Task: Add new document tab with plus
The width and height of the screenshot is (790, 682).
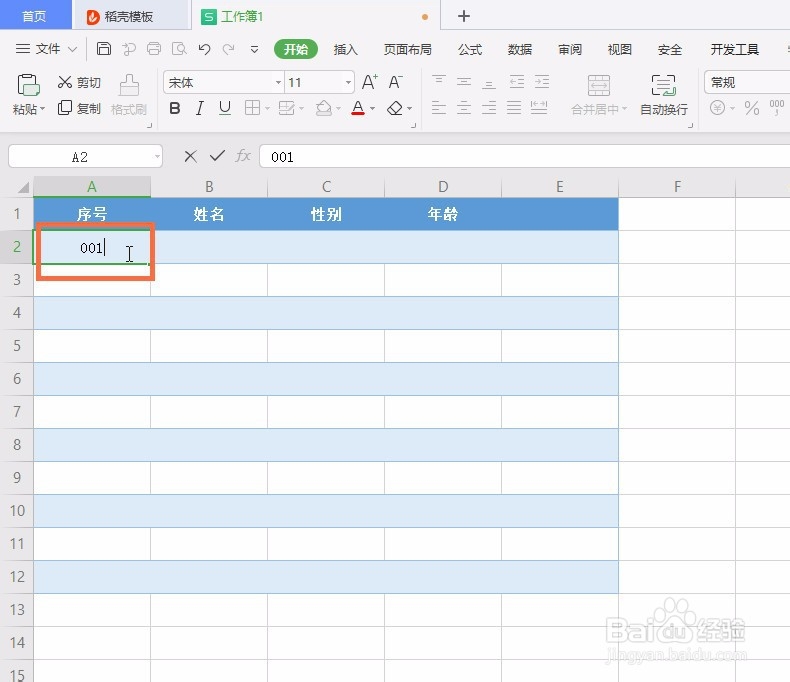Action: pos(464,16)
